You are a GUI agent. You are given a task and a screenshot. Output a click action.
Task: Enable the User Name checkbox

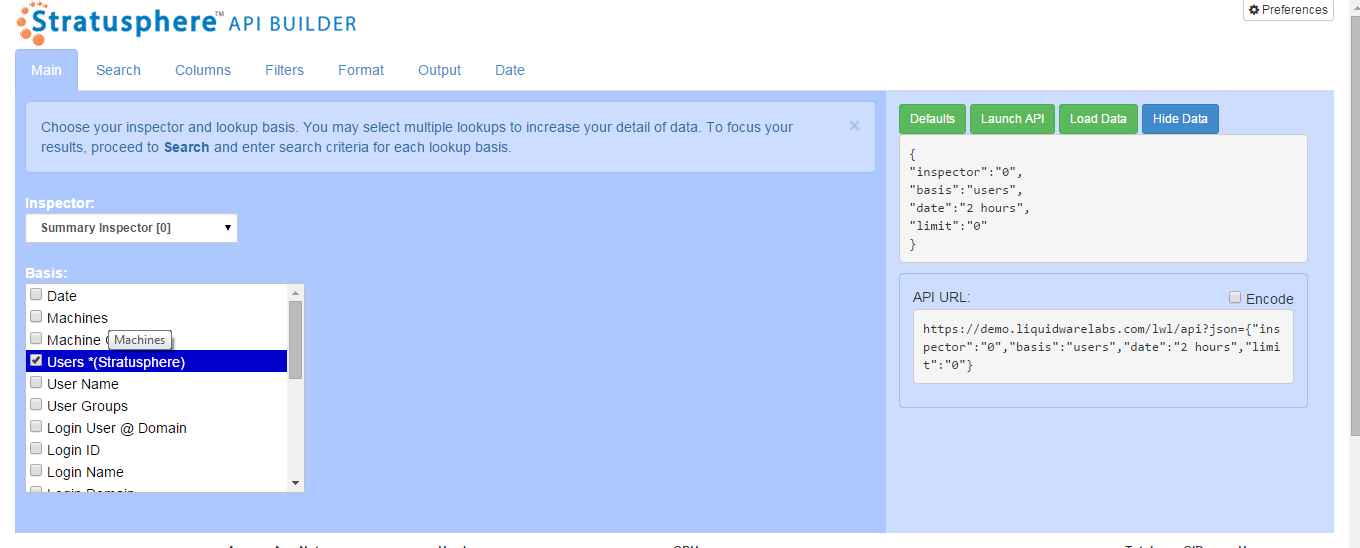tap(36, 383)
